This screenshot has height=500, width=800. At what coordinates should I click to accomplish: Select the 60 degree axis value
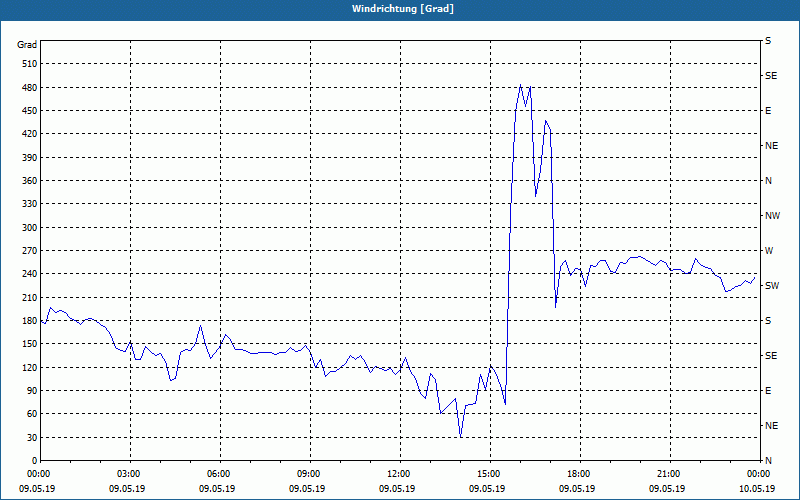[32, 414]
